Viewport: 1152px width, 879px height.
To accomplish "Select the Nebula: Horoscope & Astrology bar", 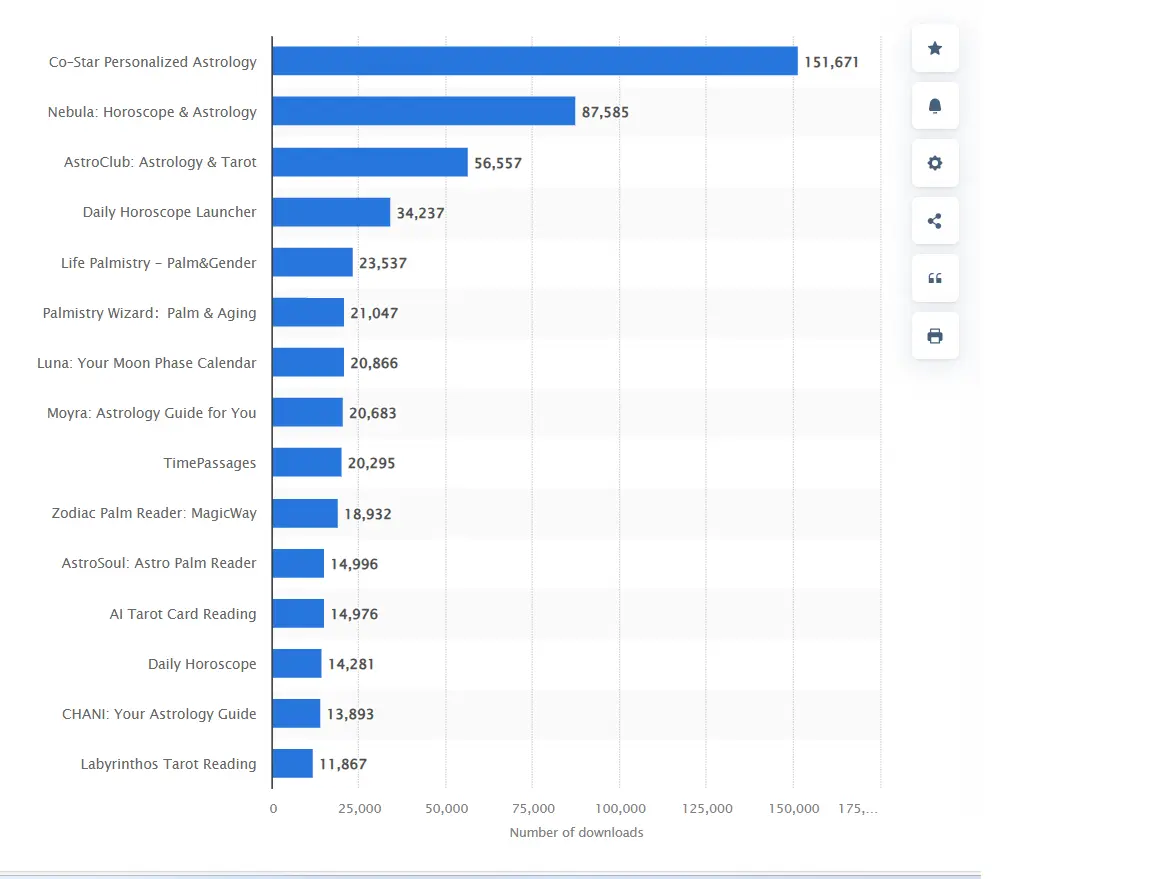I will (x=423, y=111).
